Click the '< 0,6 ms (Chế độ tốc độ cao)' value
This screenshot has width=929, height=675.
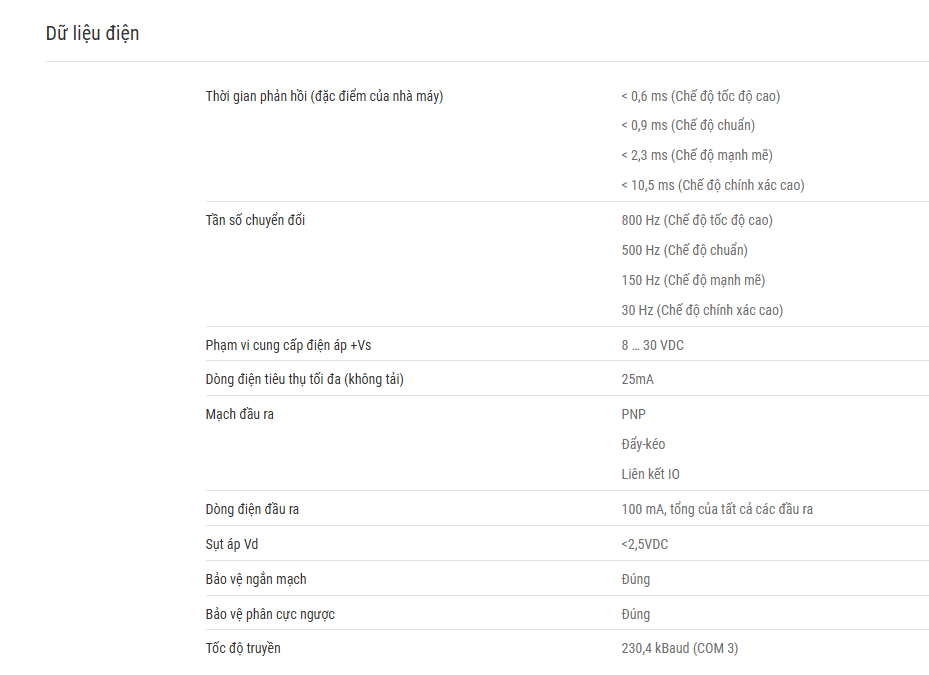pos(700,97)
